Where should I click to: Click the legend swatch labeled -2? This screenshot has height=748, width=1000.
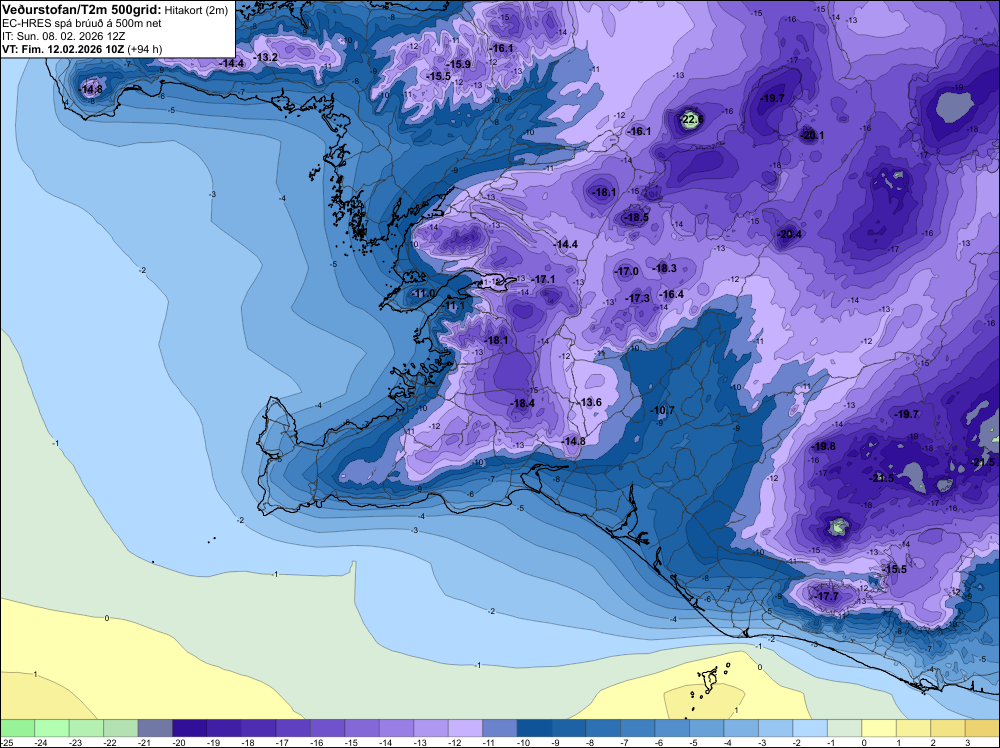pos(809,728)
